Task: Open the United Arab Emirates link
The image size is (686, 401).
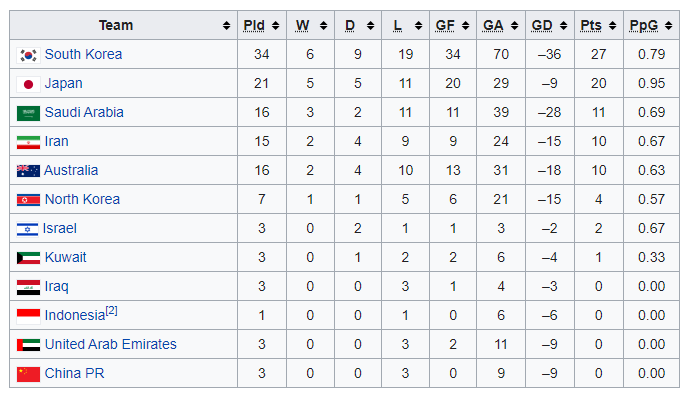Action: click(111, 344)
